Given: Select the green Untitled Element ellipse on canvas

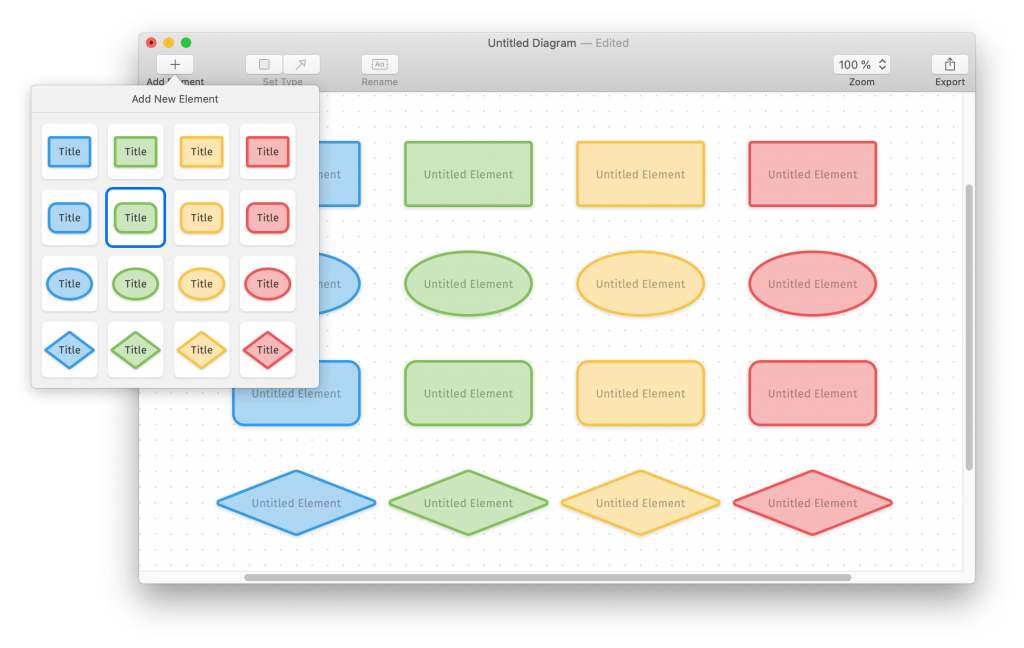Looking at the screenshot, I should [468, 284].
